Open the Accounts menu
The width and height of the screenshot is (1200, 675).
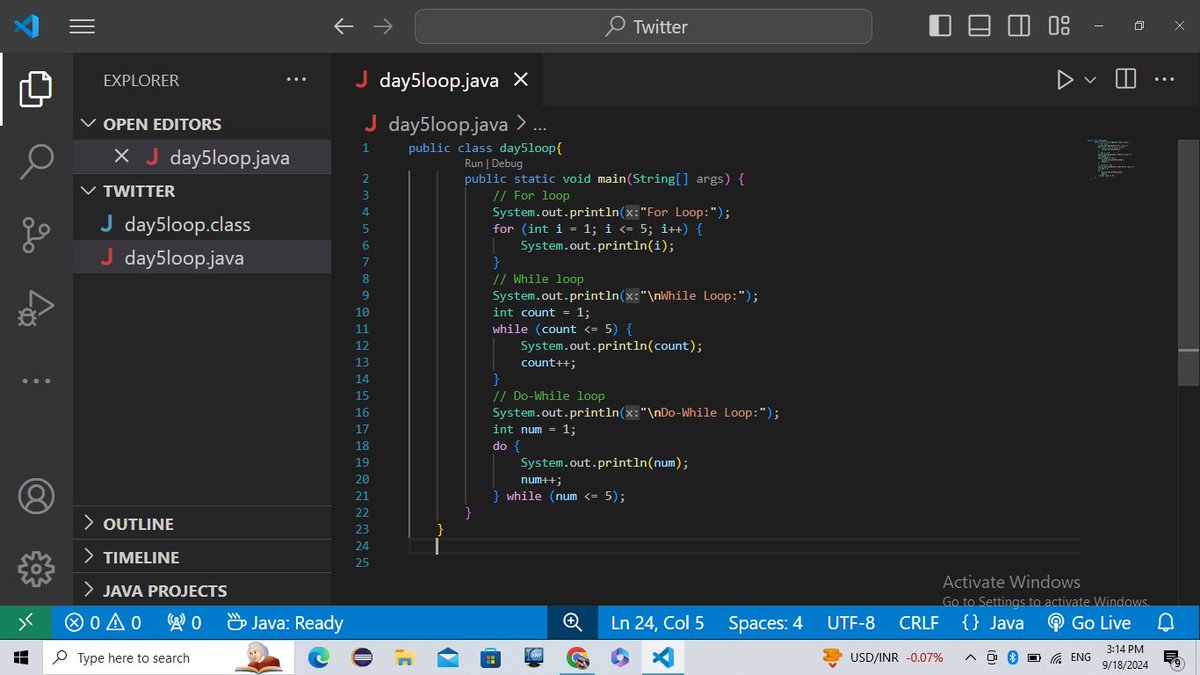(x=36, y=496)
